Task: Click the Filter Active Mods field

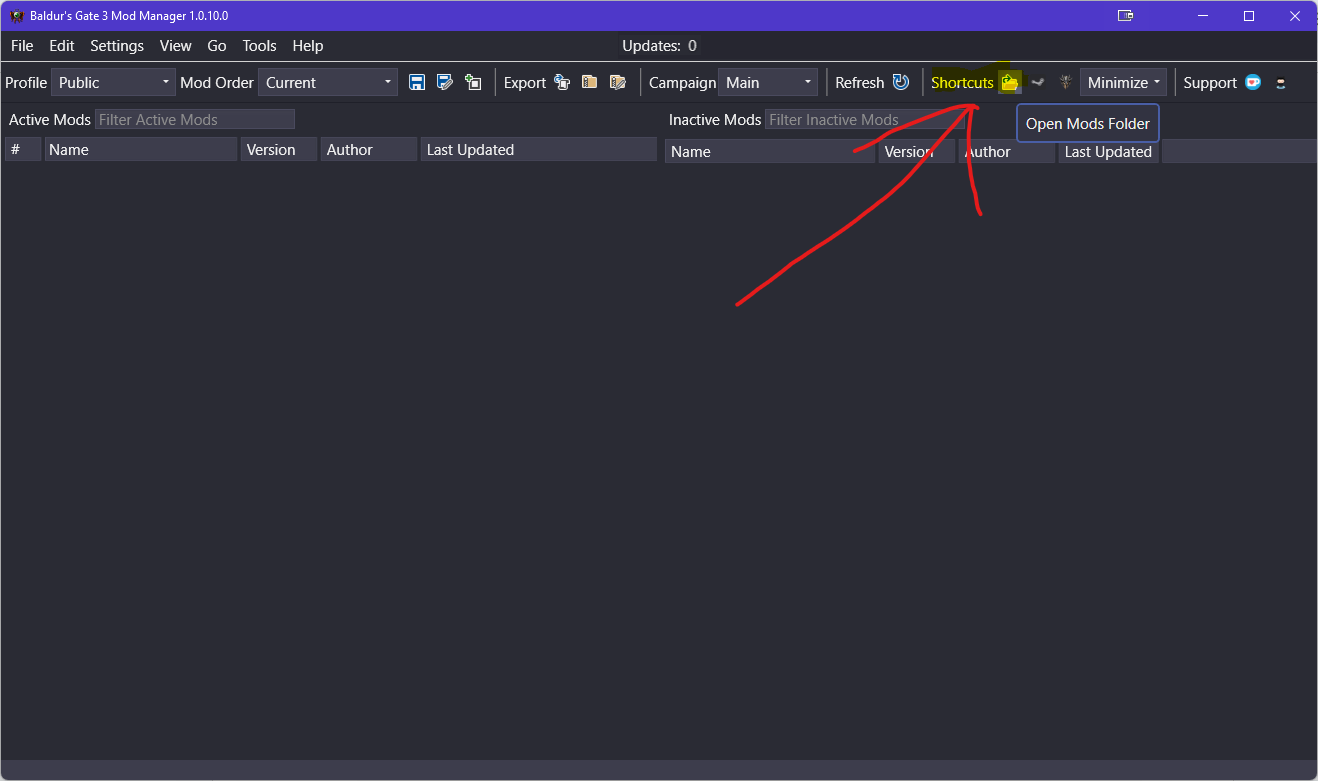Action: coord(195,119)
